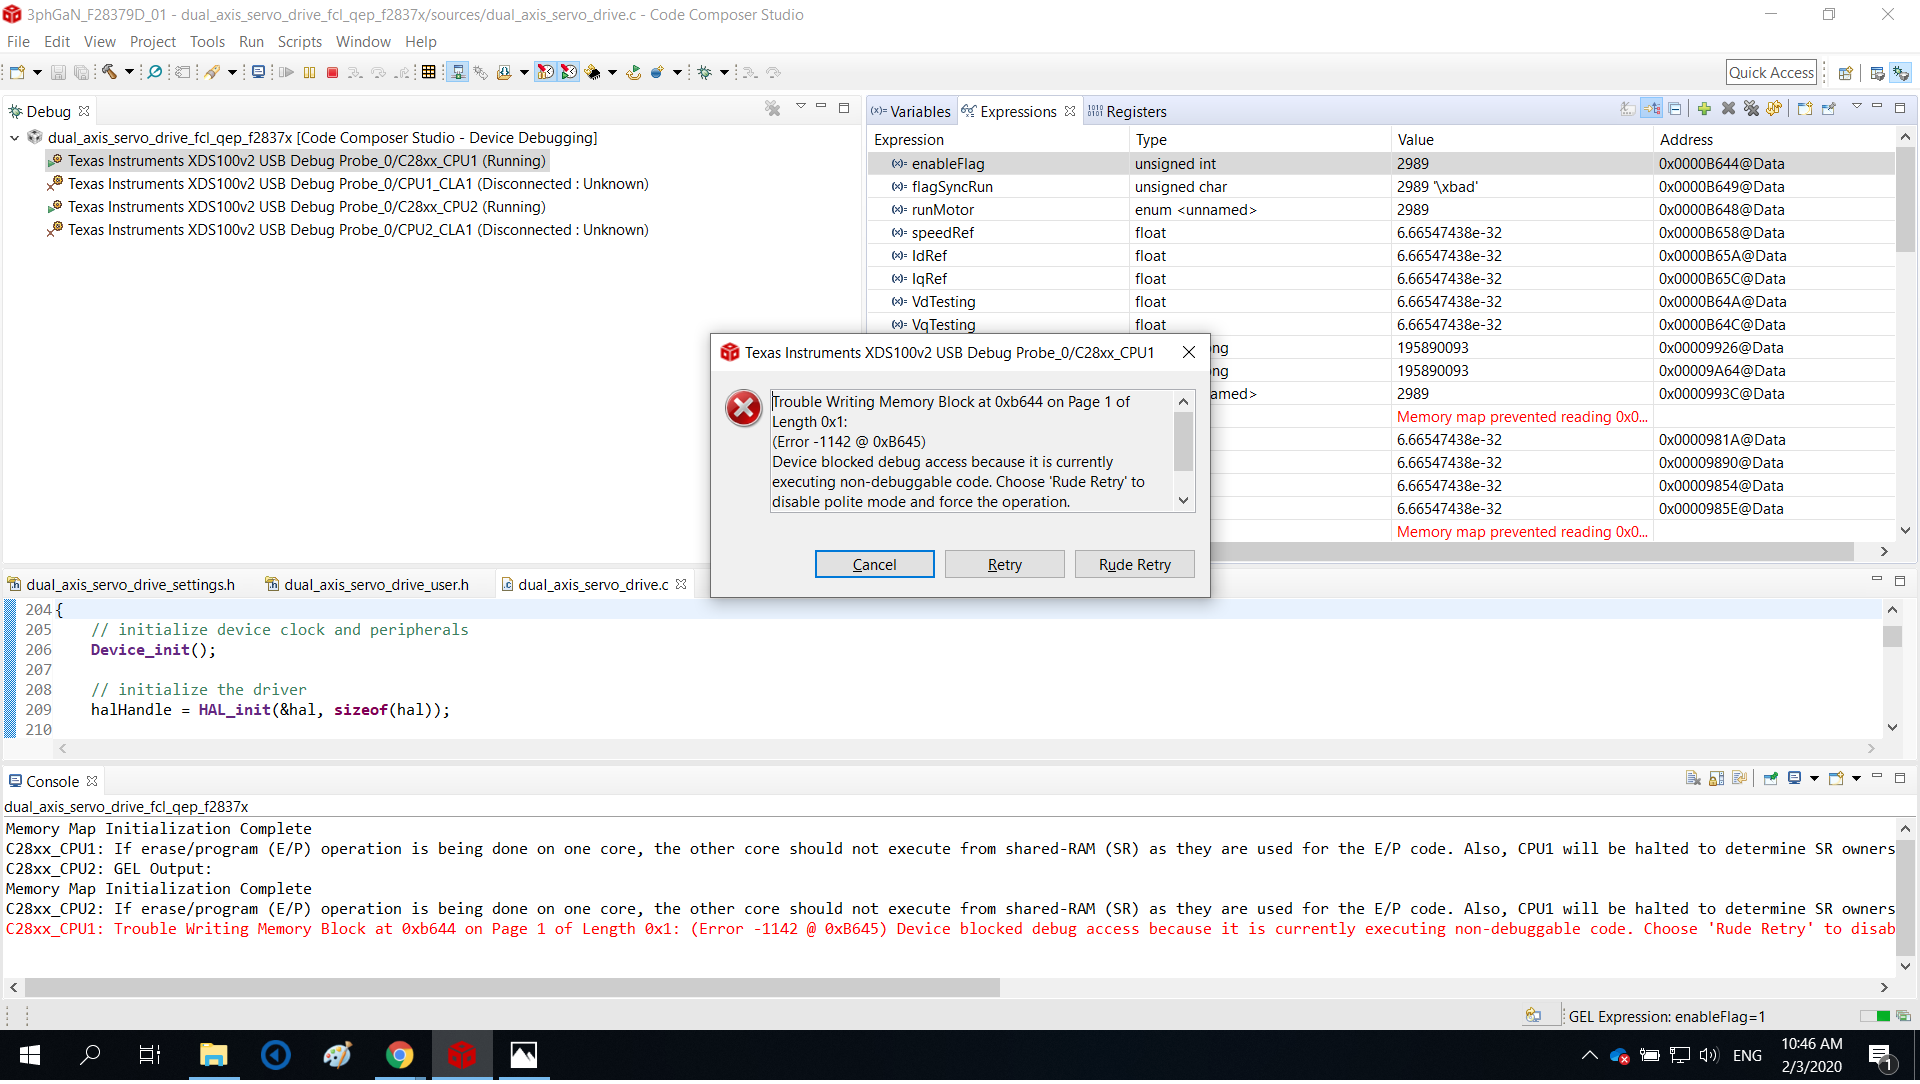1920x1084 pixels.
Task: Collapse the dual_axis_servo_drive_fcl_qep_f2837x debug tree
Action: [x=14, y=138]
